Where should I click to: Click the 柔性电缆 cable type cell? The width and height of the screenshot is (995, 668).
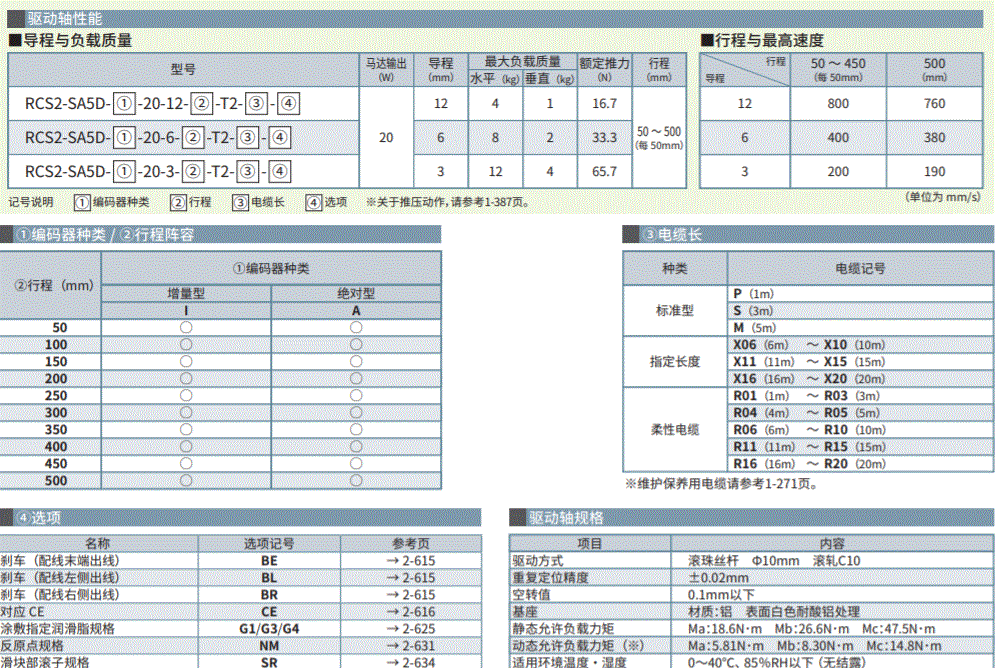tap(675, 429)
